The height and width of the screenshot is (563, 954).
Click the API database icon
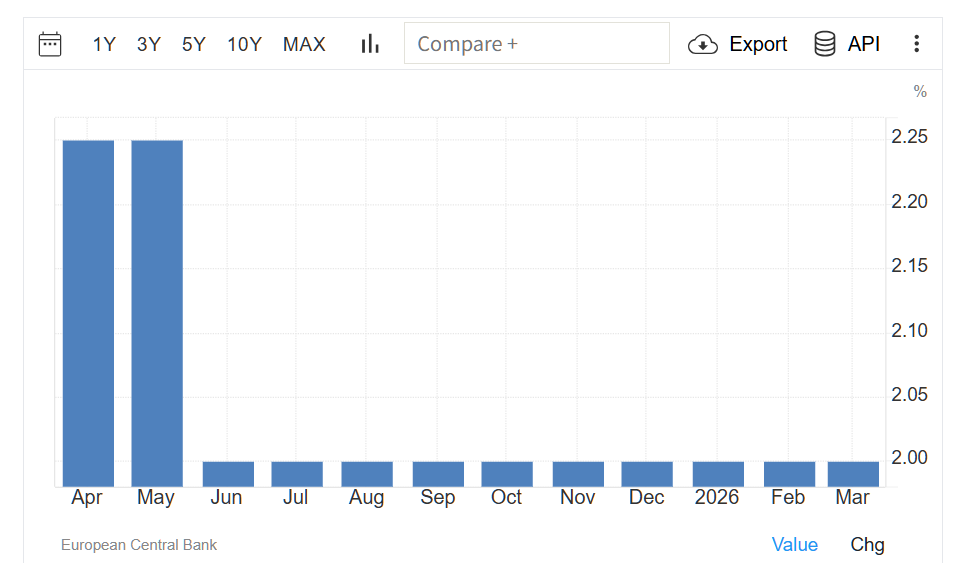pyautogui.click(x=825, y=44)
